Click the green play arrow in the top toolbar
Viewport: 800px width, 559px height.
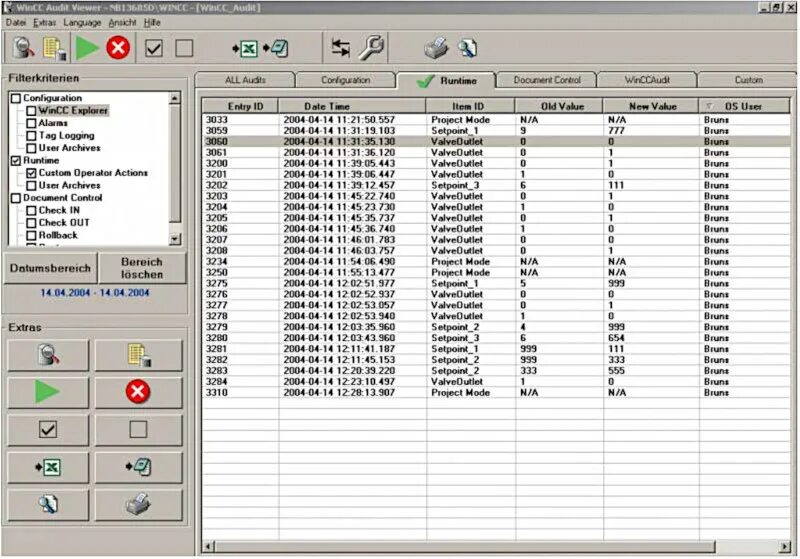point(87,48)
